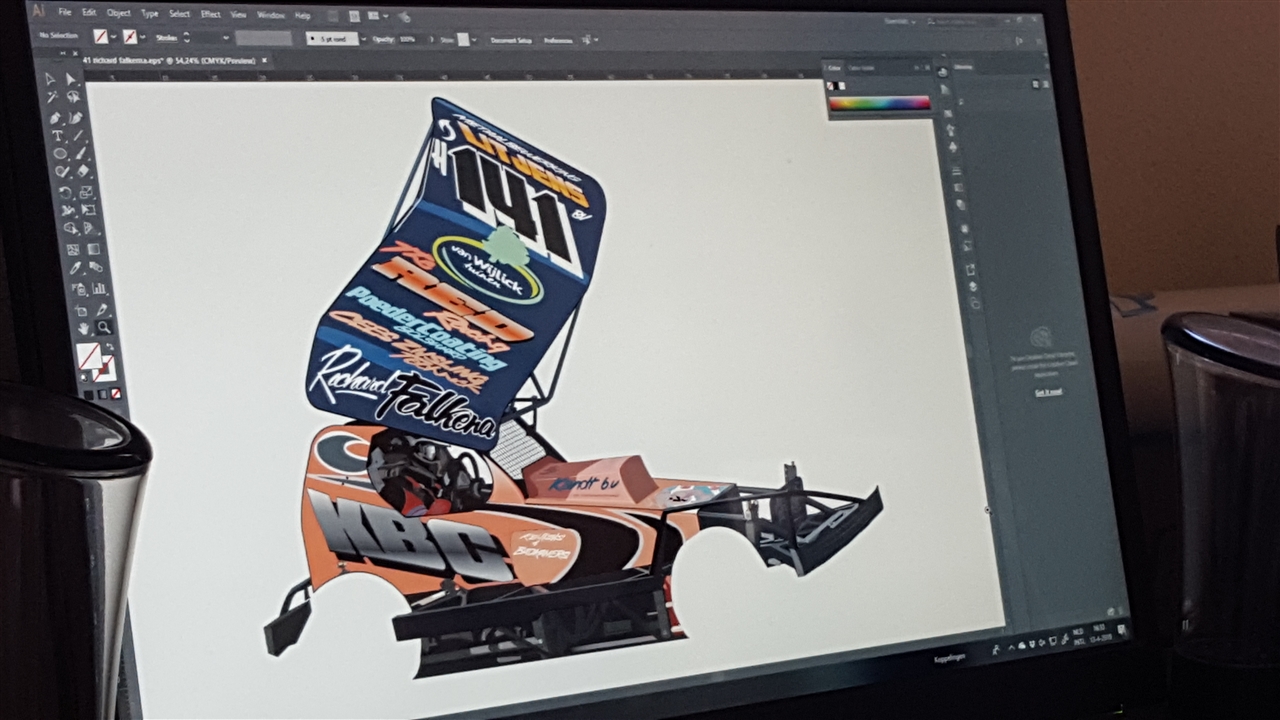Image resolution: width=1280 pixels, height=720 pixels.
Task: Open the arrange documents dropdown in menu bar
Action: click(386, 16)
